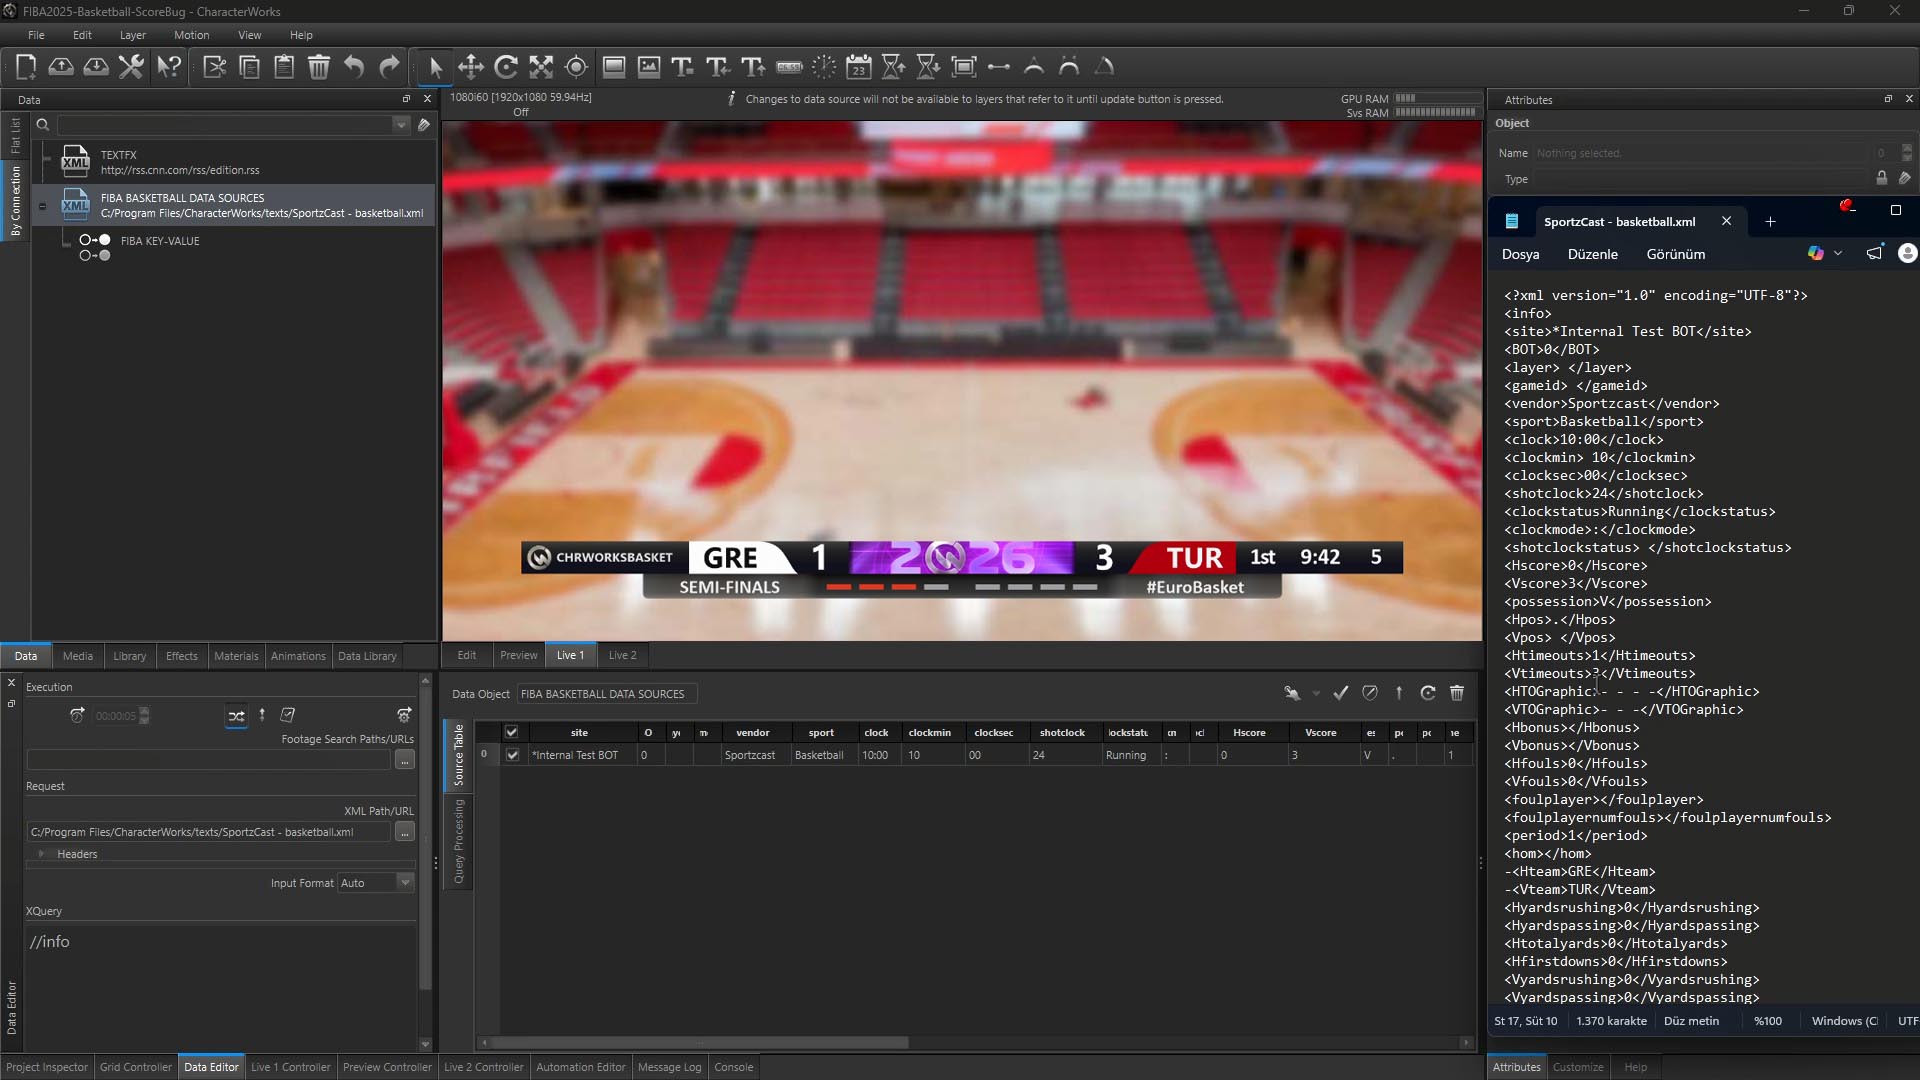1920x1080 pixels.
Task: Click the New Project toolbar icon
Action: click(x=26, y=67)
